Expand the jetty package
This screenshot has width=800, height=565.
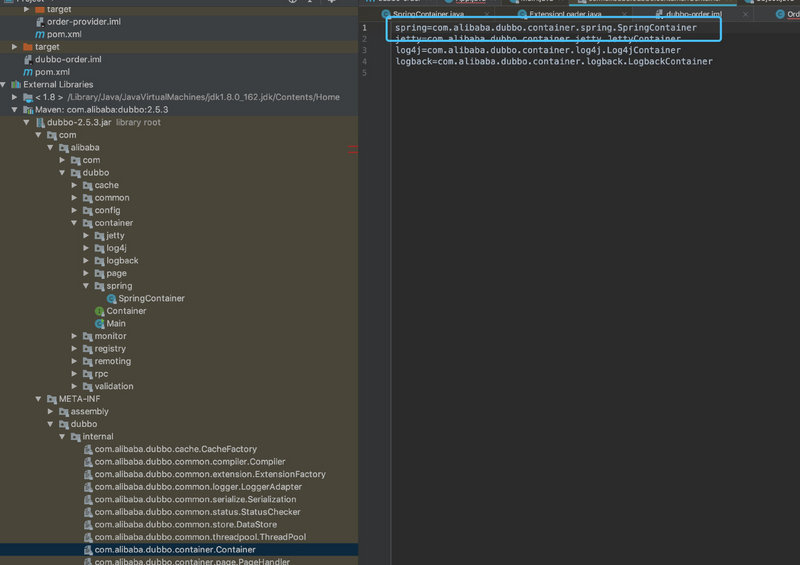click(86, 236)
